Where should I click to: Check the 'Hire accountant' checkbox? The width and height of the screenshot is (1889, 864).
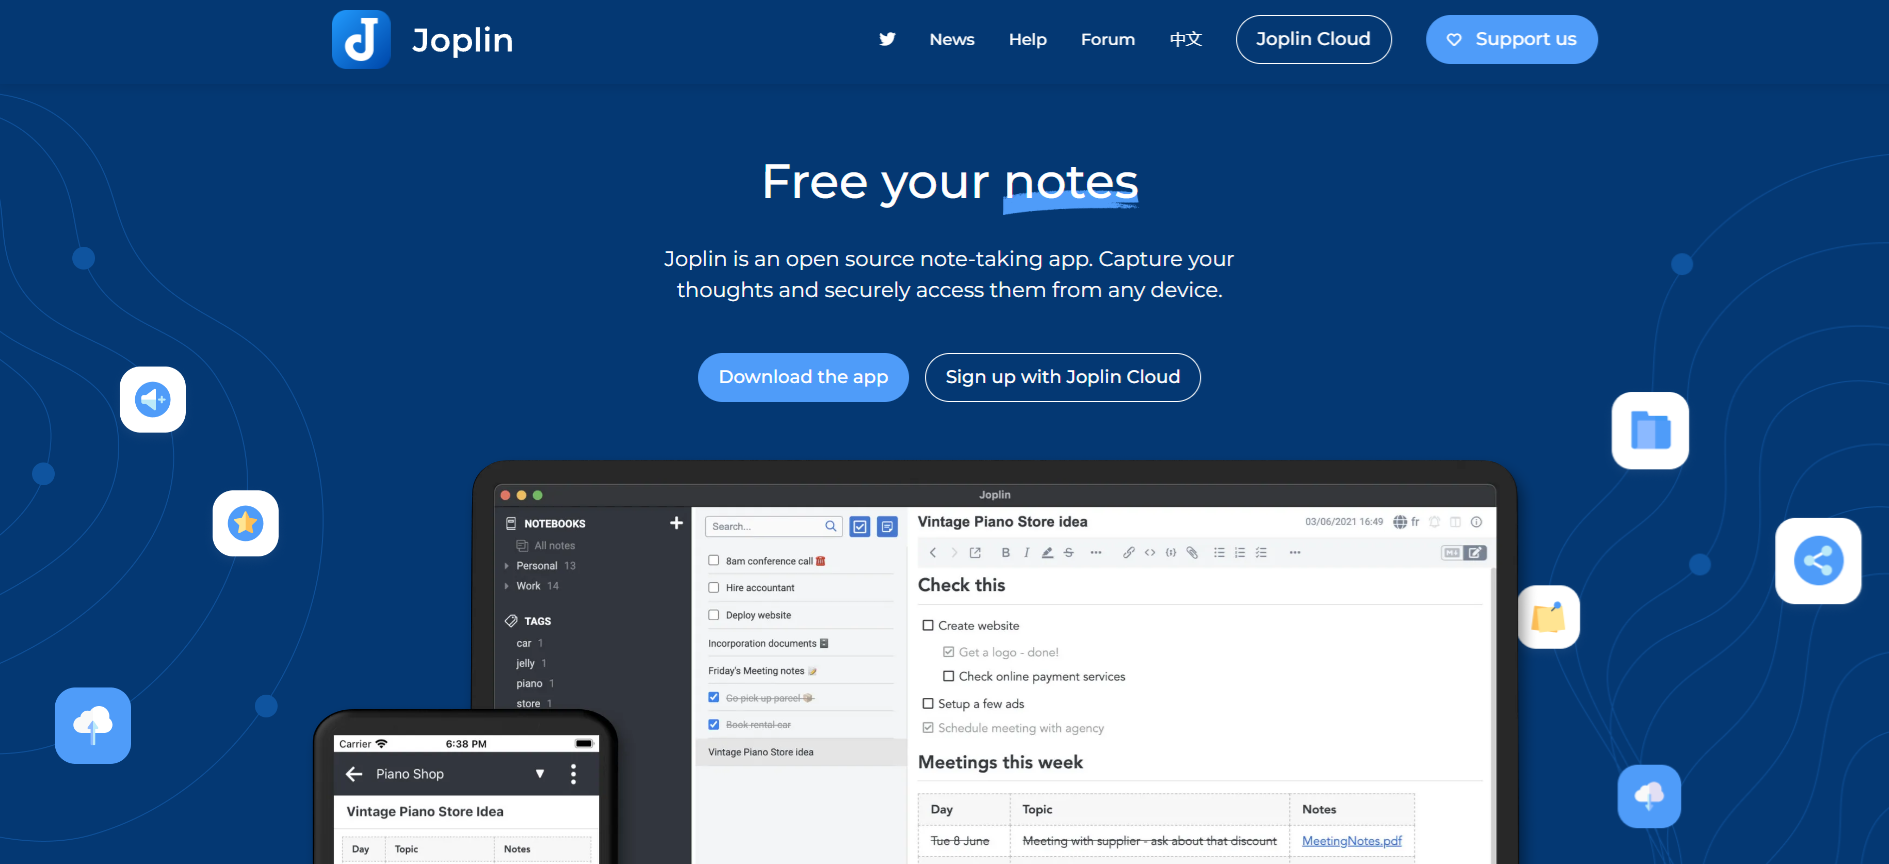coord(714,588)
